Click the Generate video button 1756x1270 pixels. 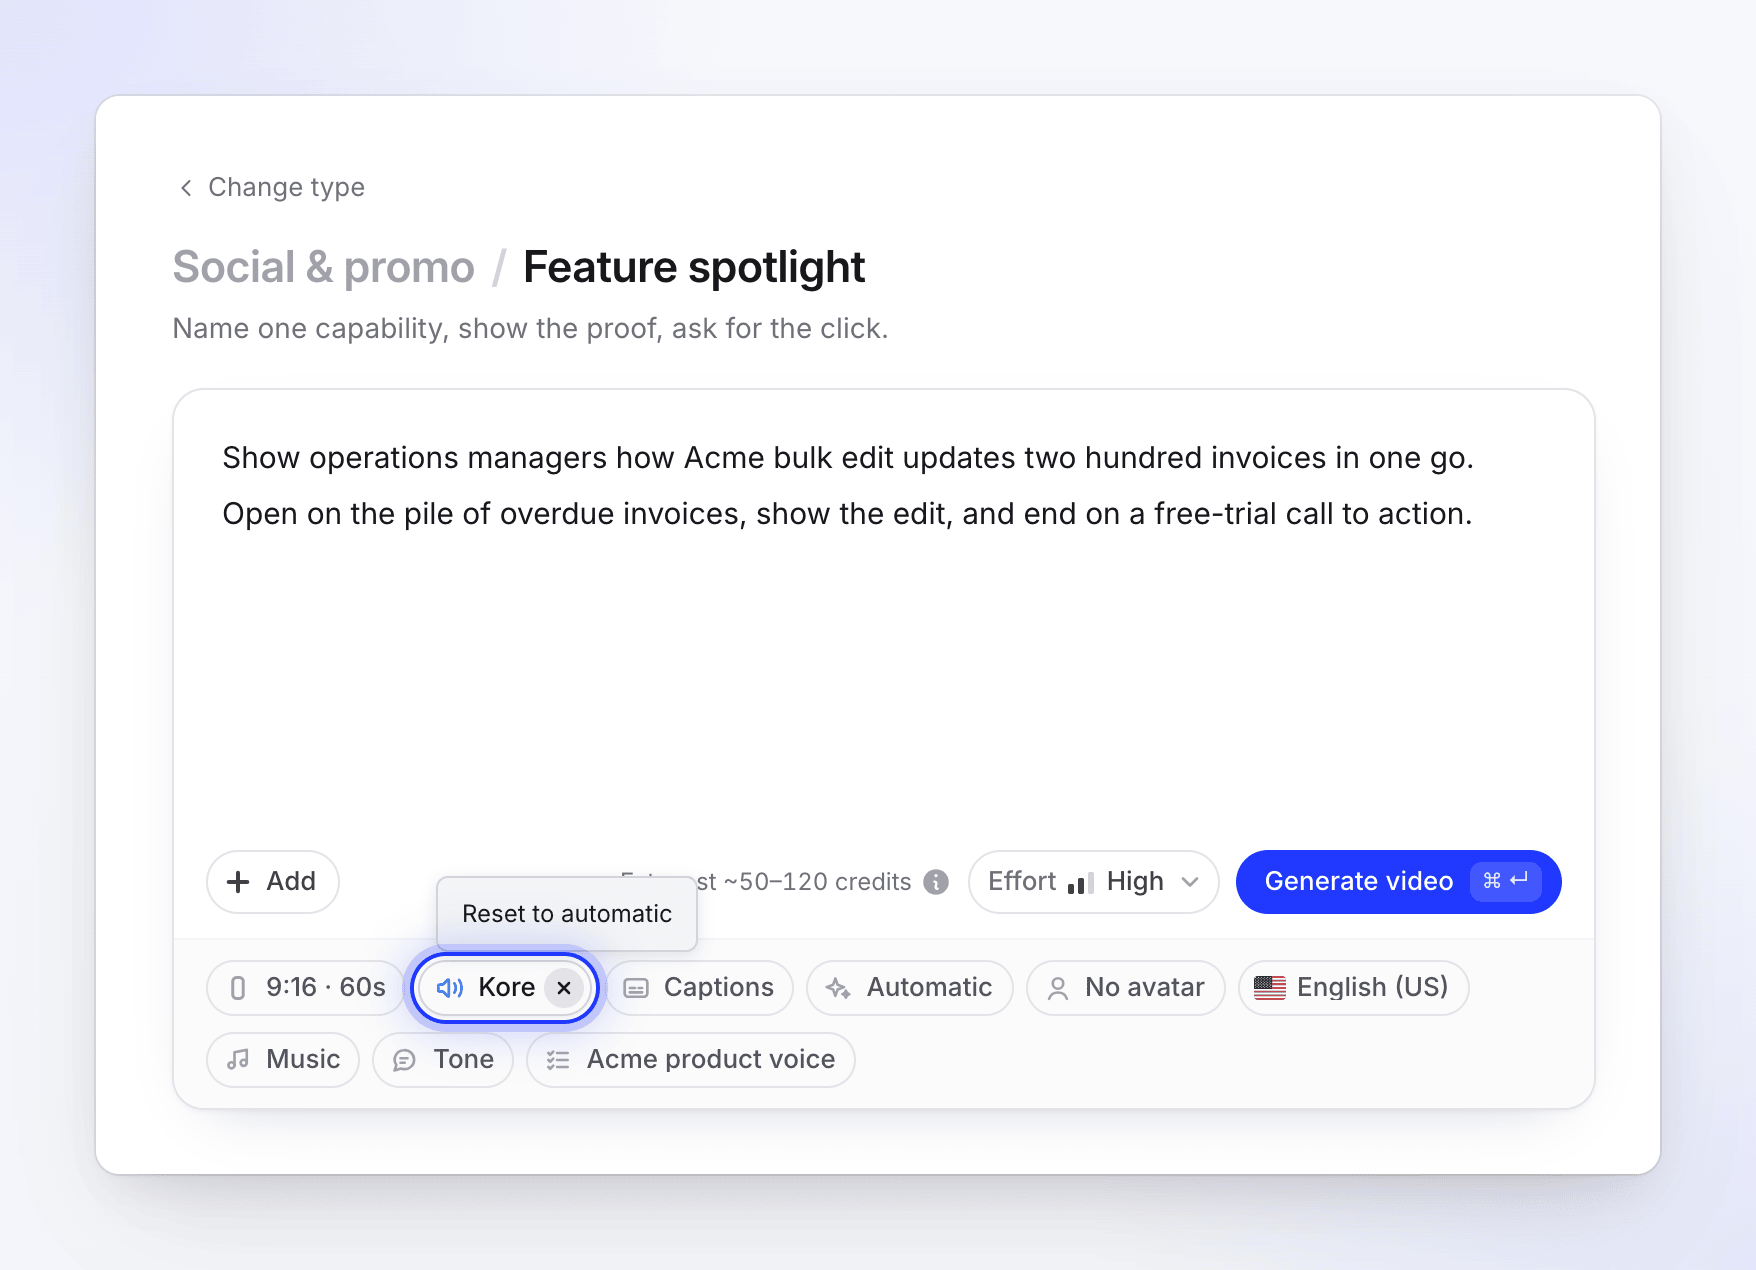coord(1399,882)
